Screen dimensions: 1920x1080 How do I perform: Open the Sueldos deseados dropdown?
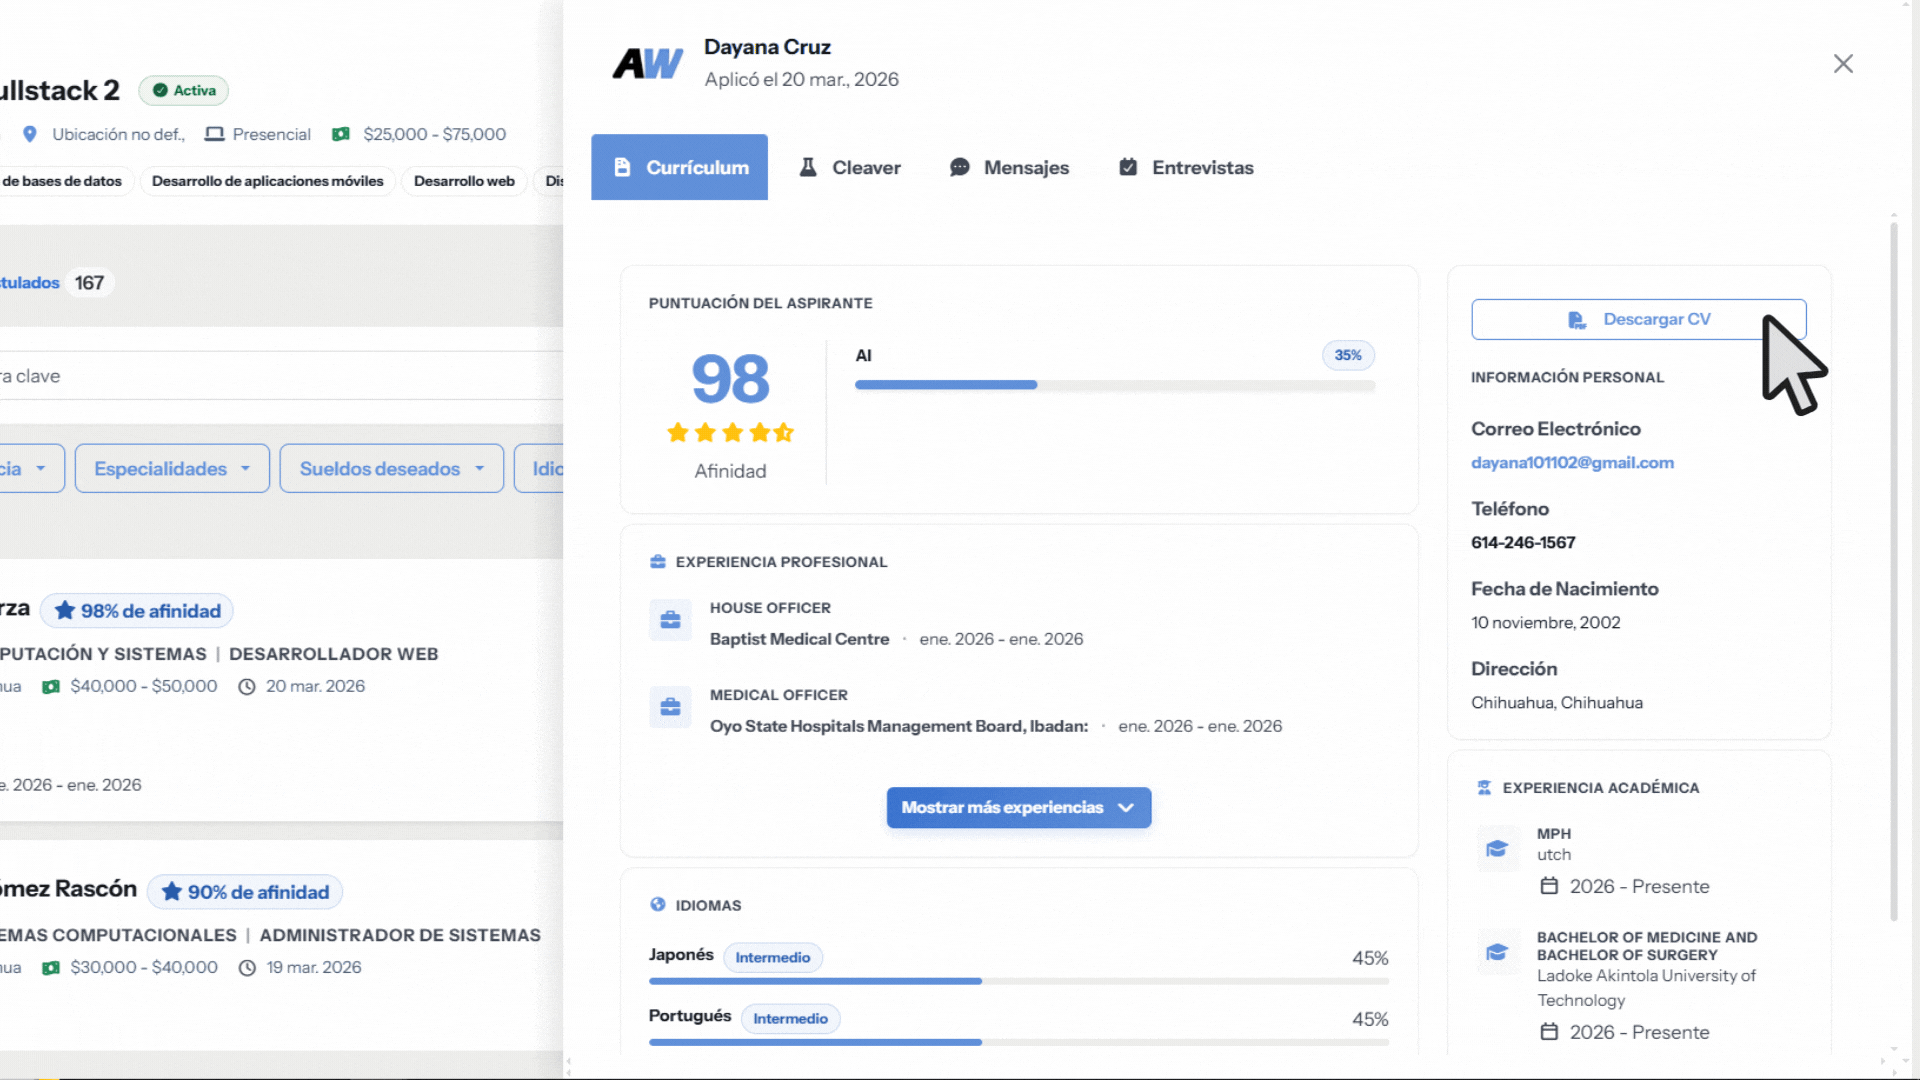coord(391,469)
